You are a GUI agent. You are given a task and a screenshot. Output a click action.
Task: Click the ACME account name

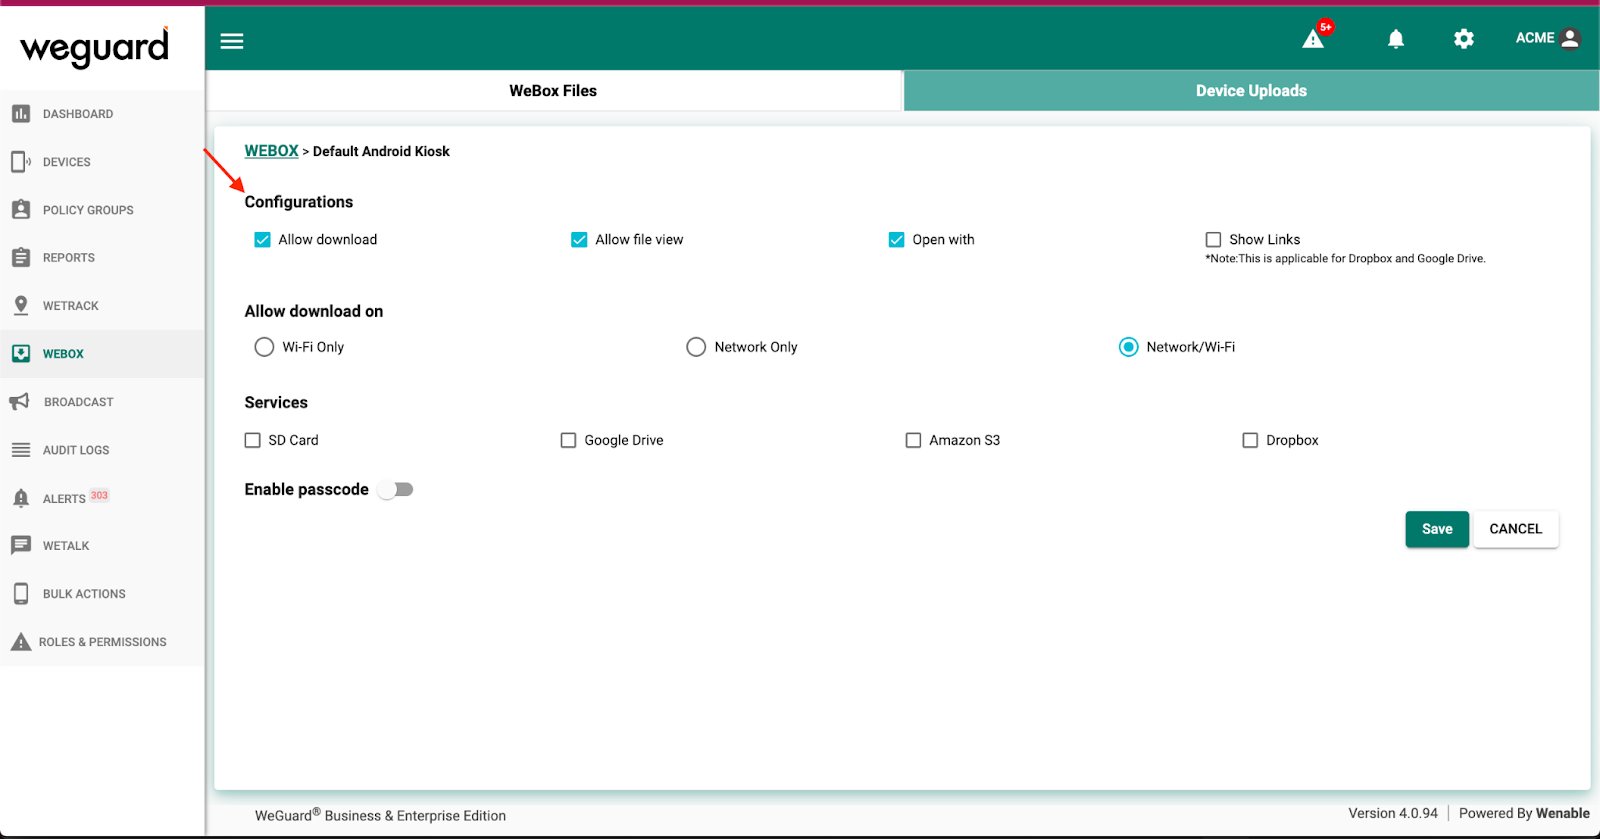pos(1535,38)
